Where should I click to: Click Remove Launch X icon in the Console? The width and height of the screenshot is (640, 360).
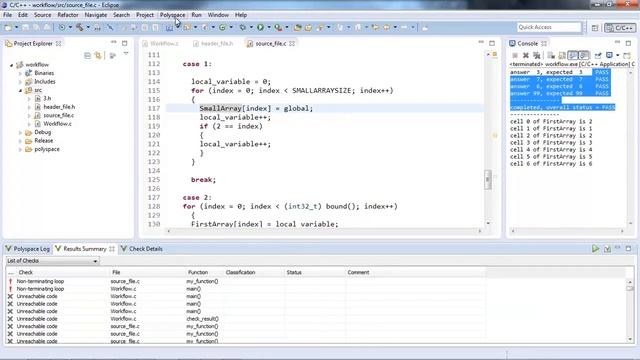[526, 56]
